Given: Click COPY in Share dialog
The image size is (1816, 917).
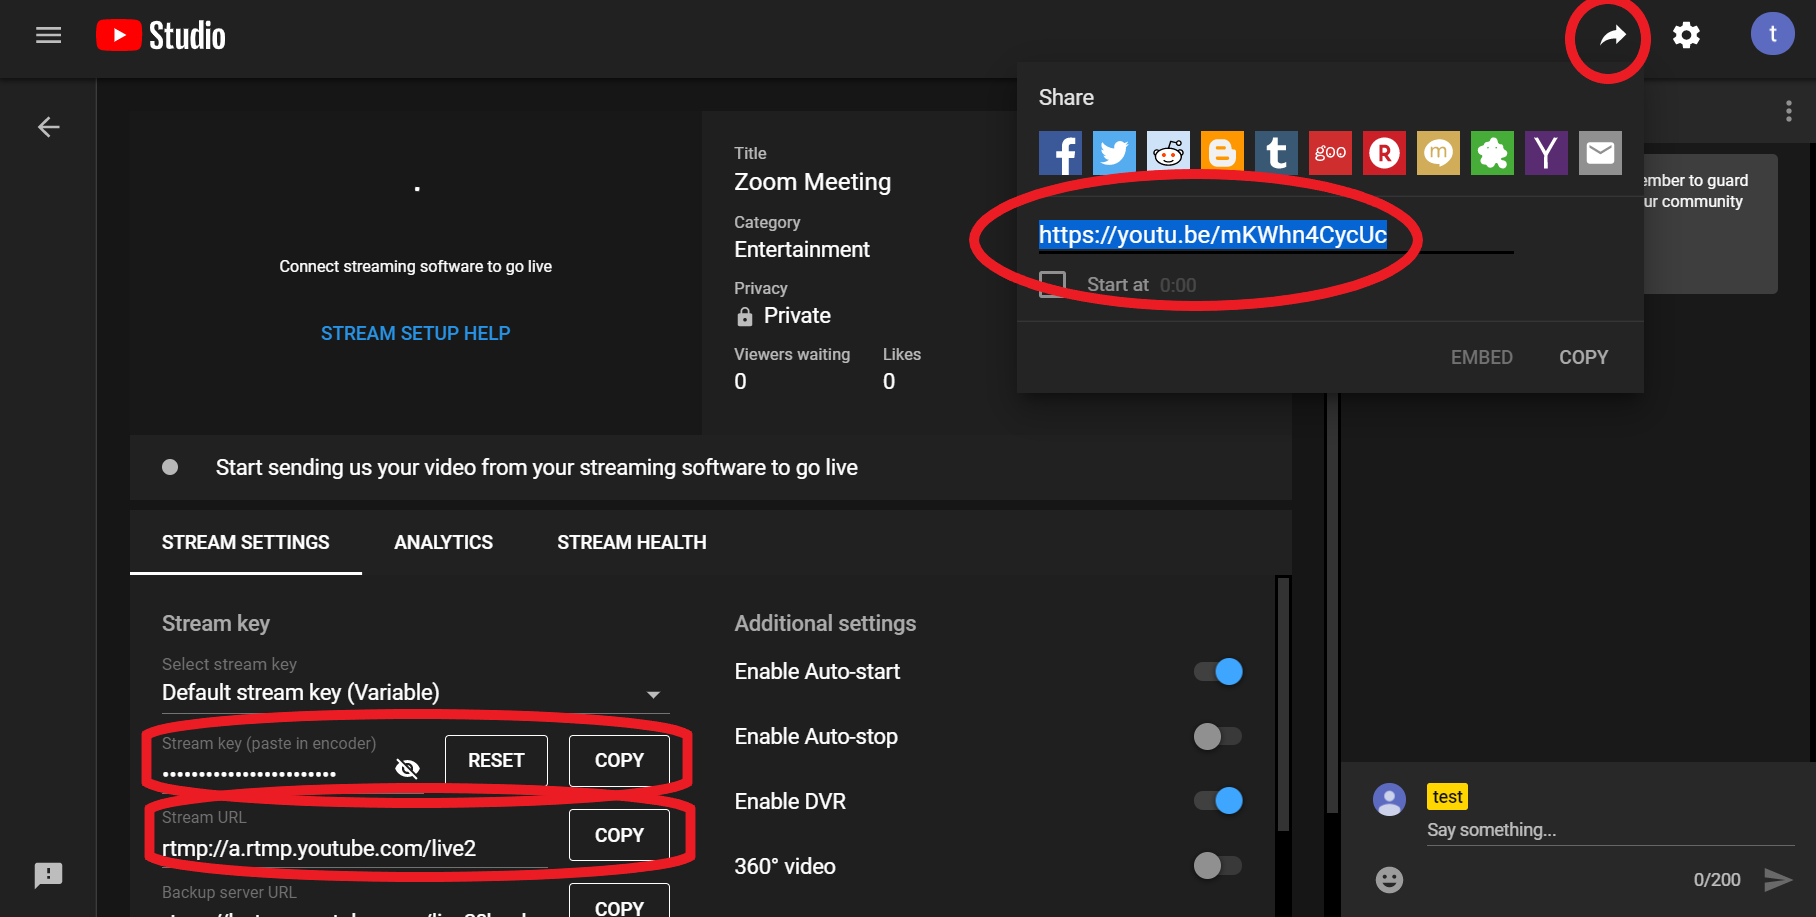Looking at the screenshot, I should [x=1583, y=357].
